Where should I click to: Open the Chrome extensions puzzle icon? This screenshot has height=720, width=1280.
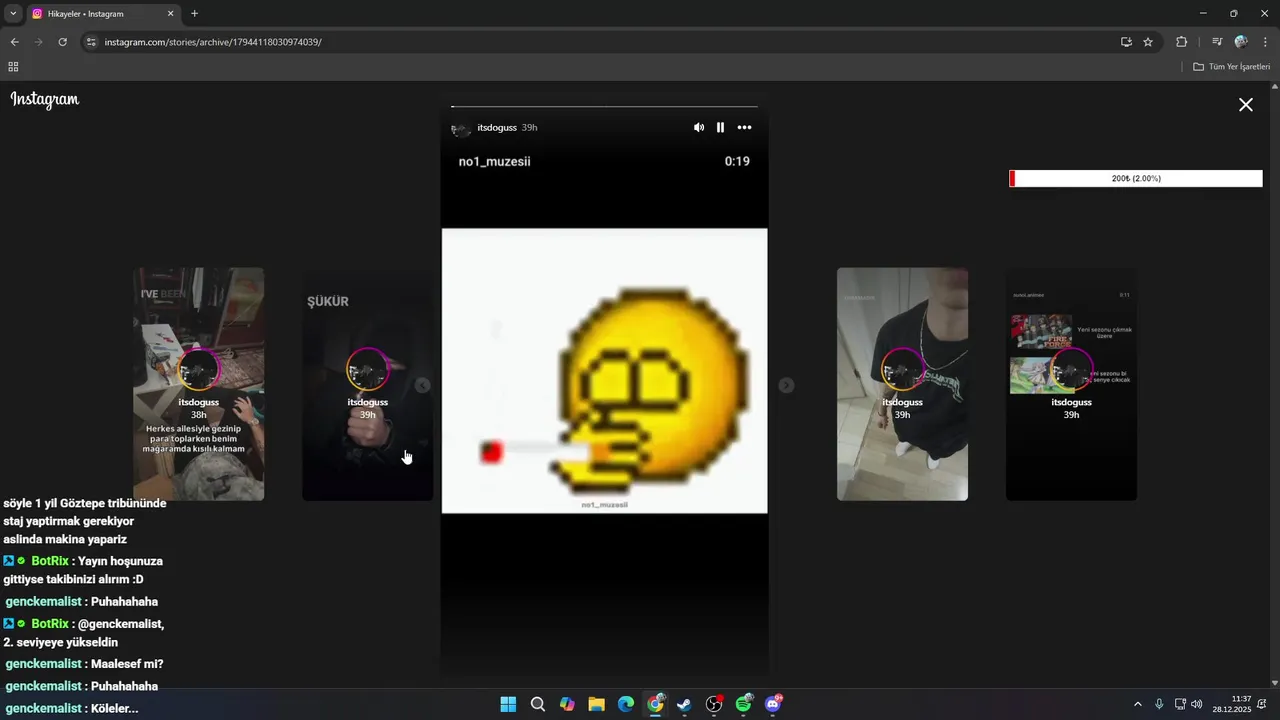(x=1181, y=42)
